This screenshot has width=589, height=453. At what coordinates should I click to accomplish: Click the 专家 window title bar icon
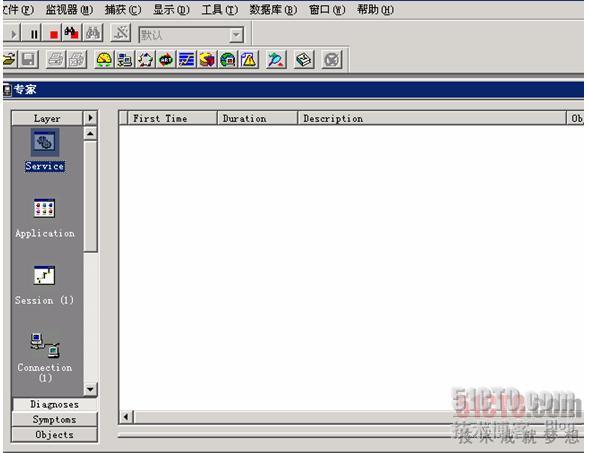7,89
